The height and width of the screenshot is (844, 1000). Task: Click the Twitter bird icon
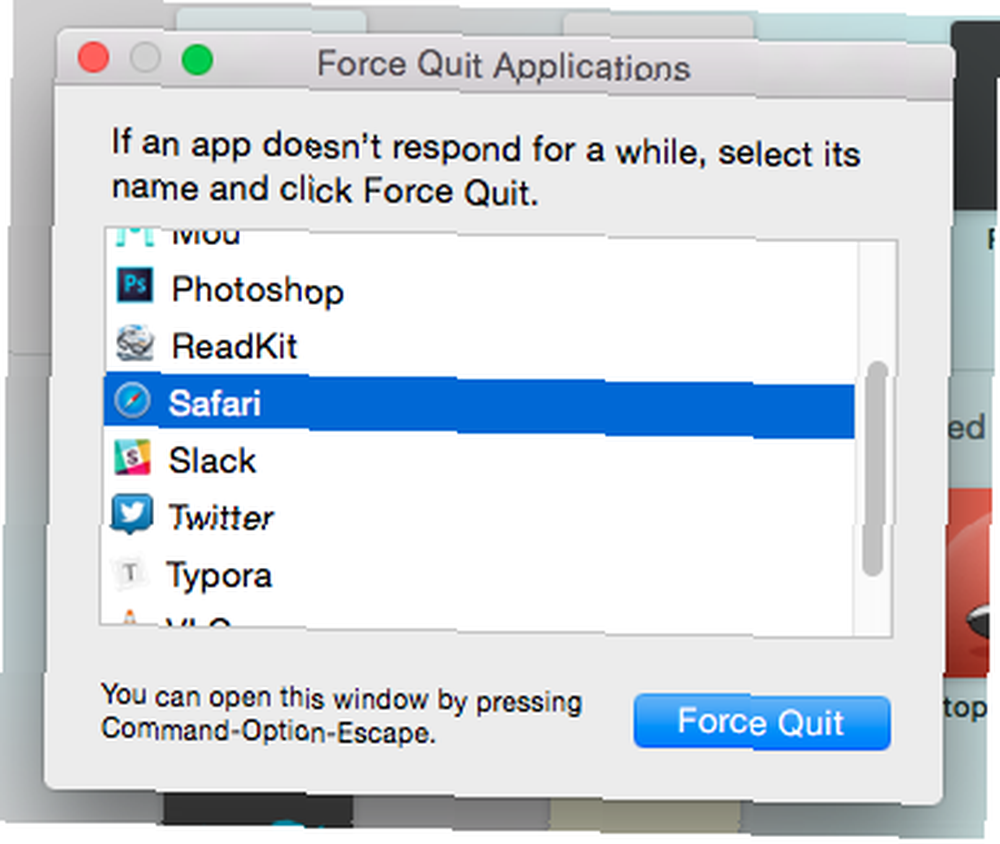(x=131, y=514)
